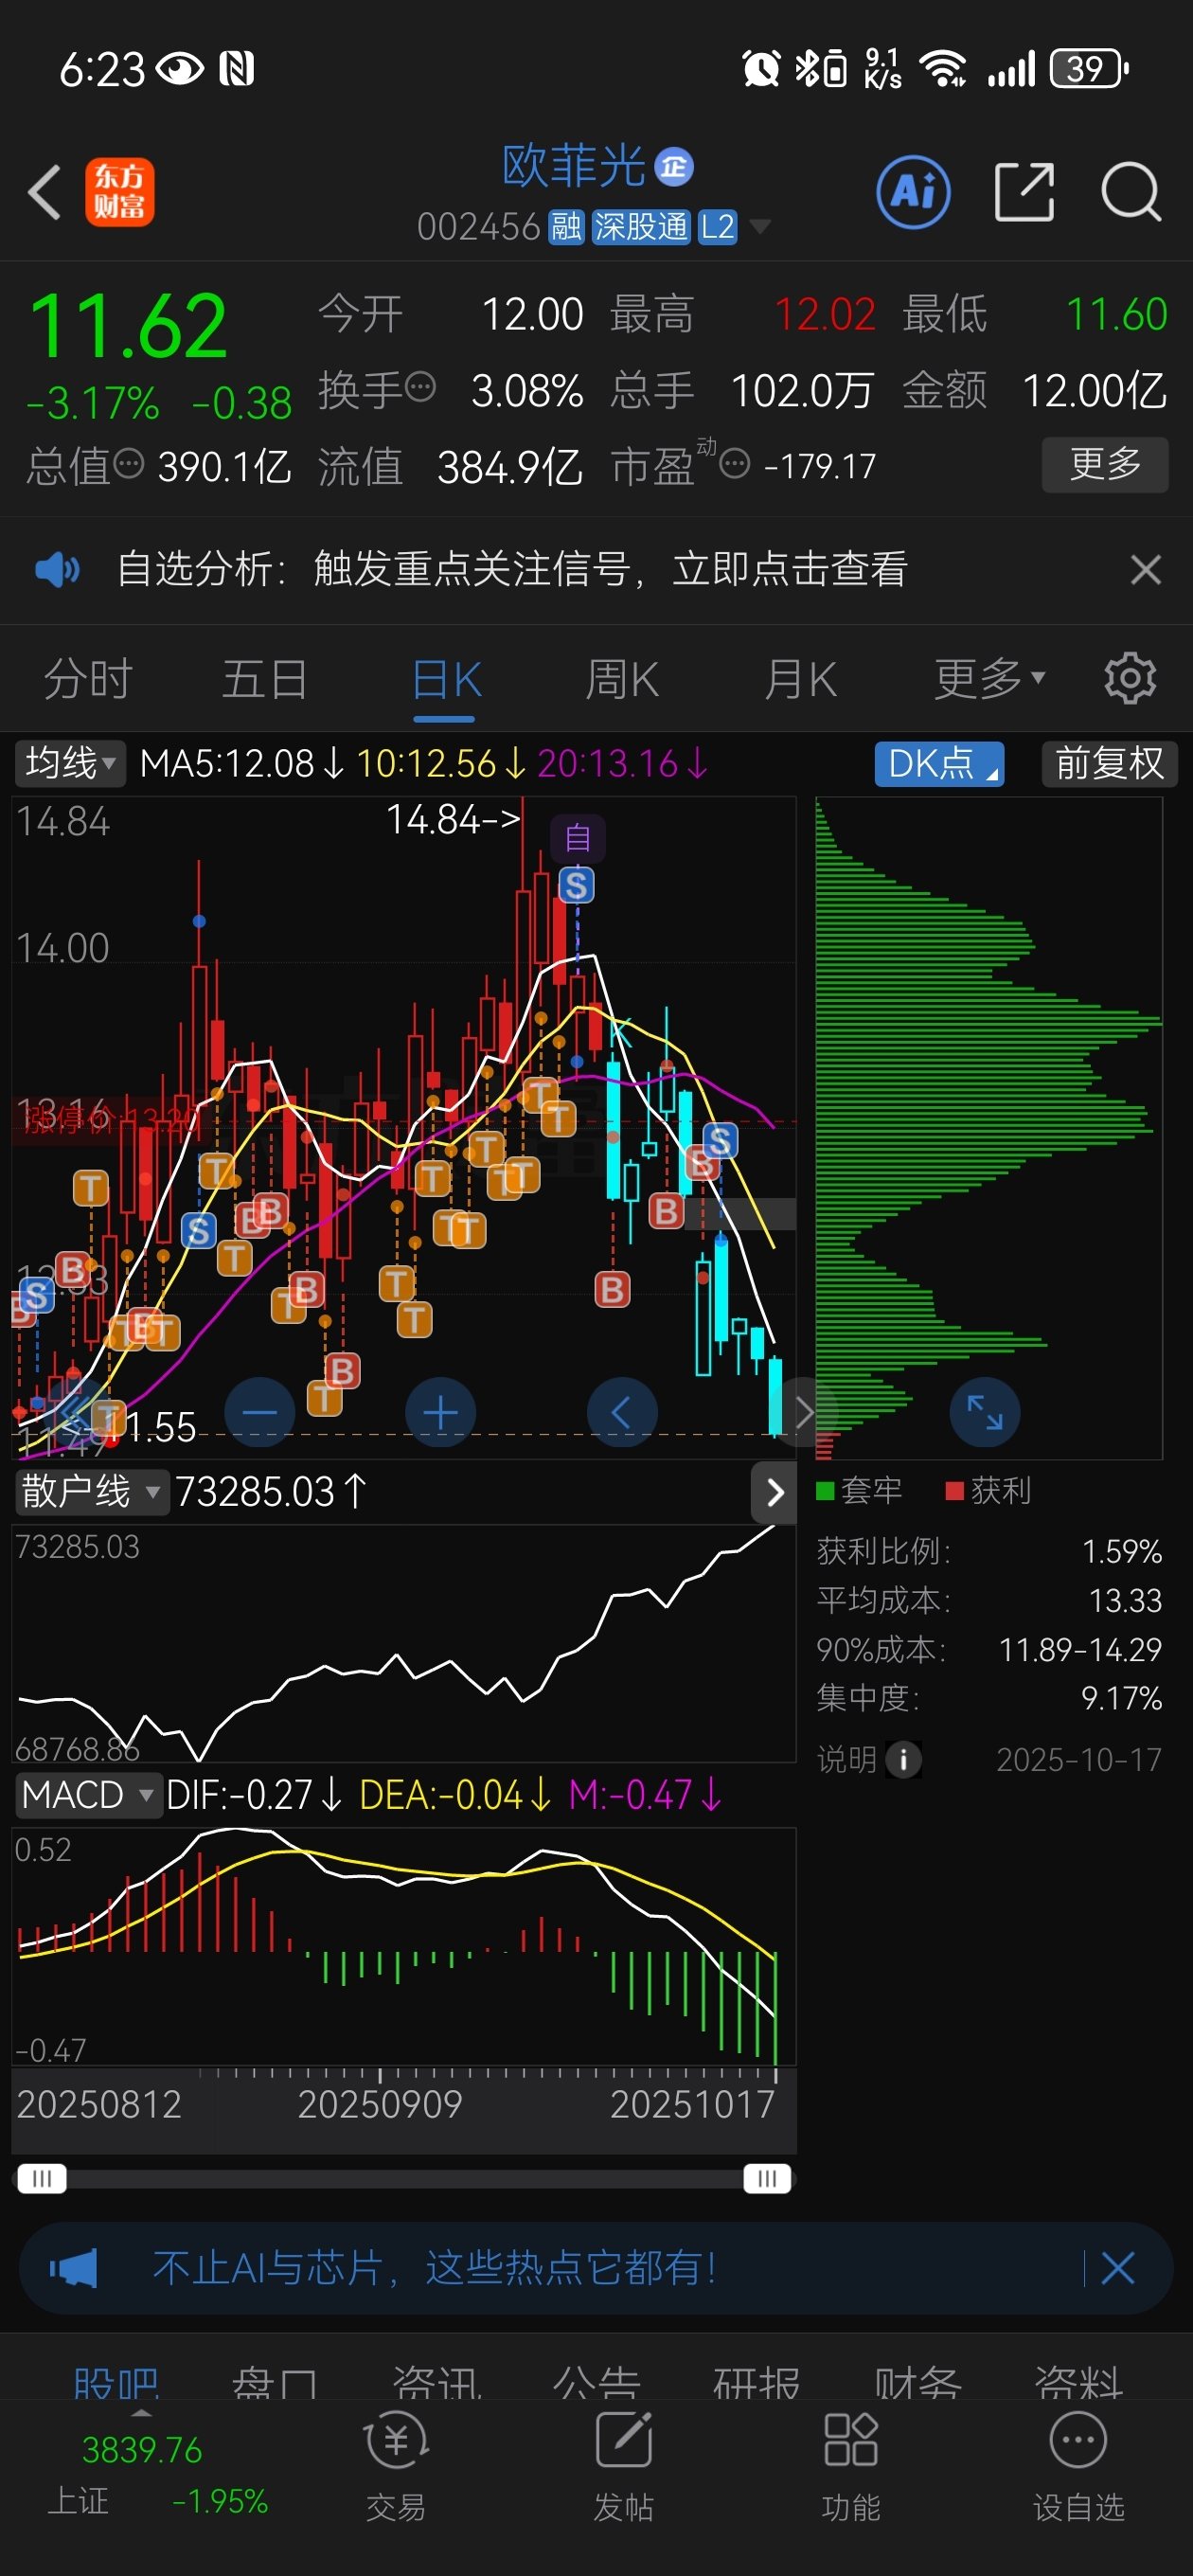Open the 研报 tab
Screen dimensions: 1193x2576
coord(757,2383)
